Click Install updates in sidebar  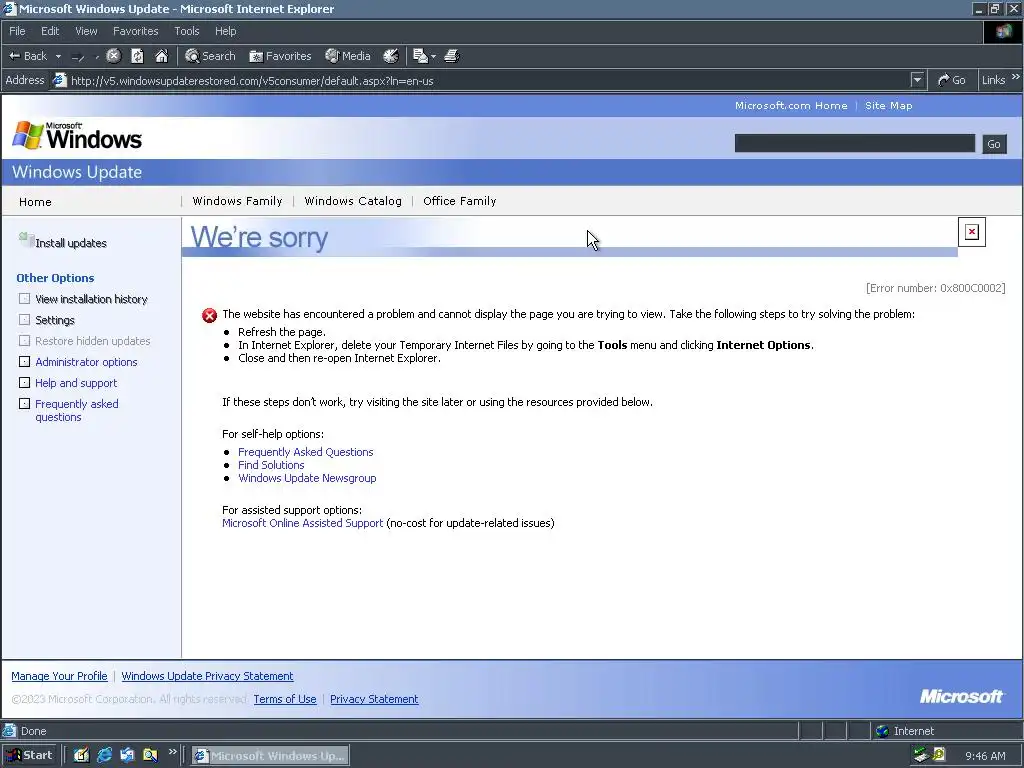pyautogui.click(x=71, y=243)
